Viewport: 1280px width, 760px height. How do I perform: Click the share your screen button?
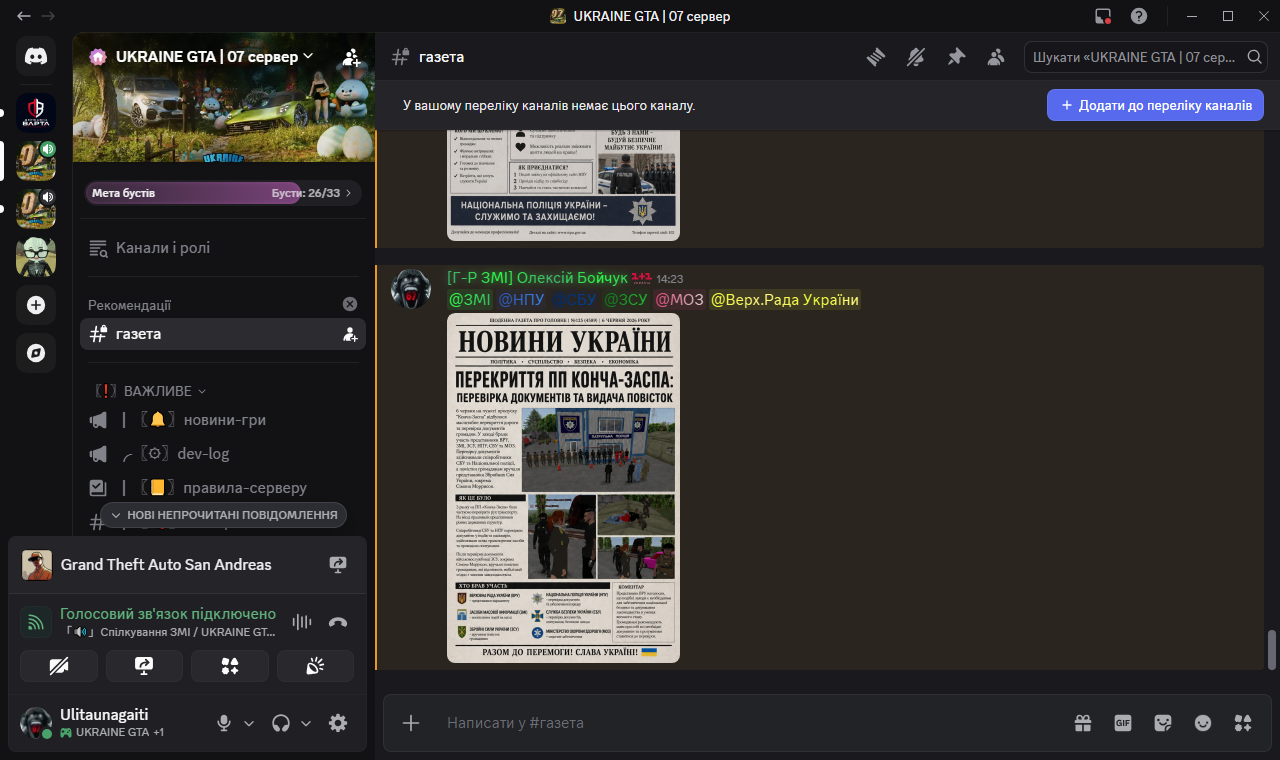(x=144, y=666)
